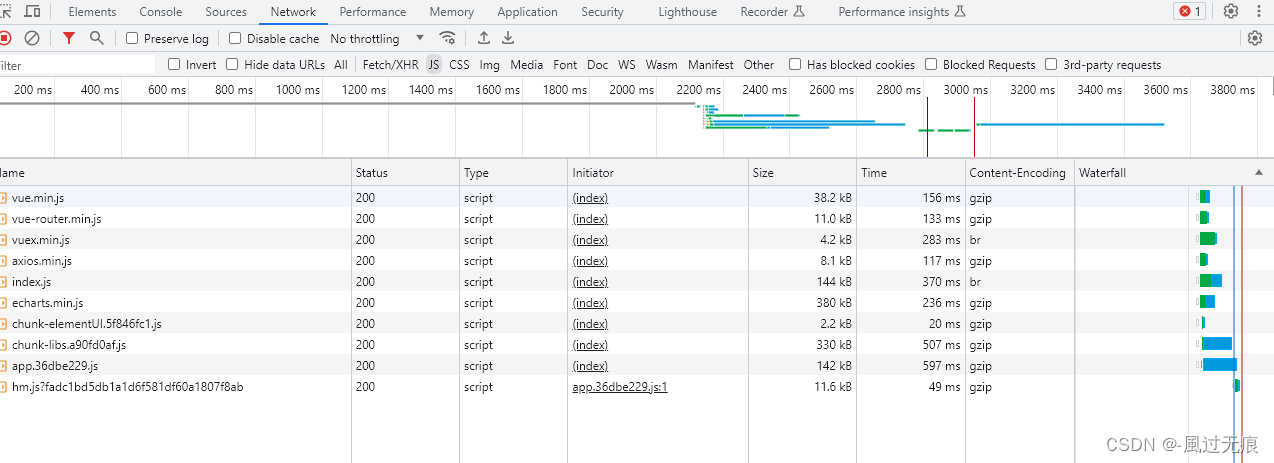This screenshot has height=463, width=1274.
Task: Select chunk-elementUI.5f846fc1.js request
Action: coord(637,324)
